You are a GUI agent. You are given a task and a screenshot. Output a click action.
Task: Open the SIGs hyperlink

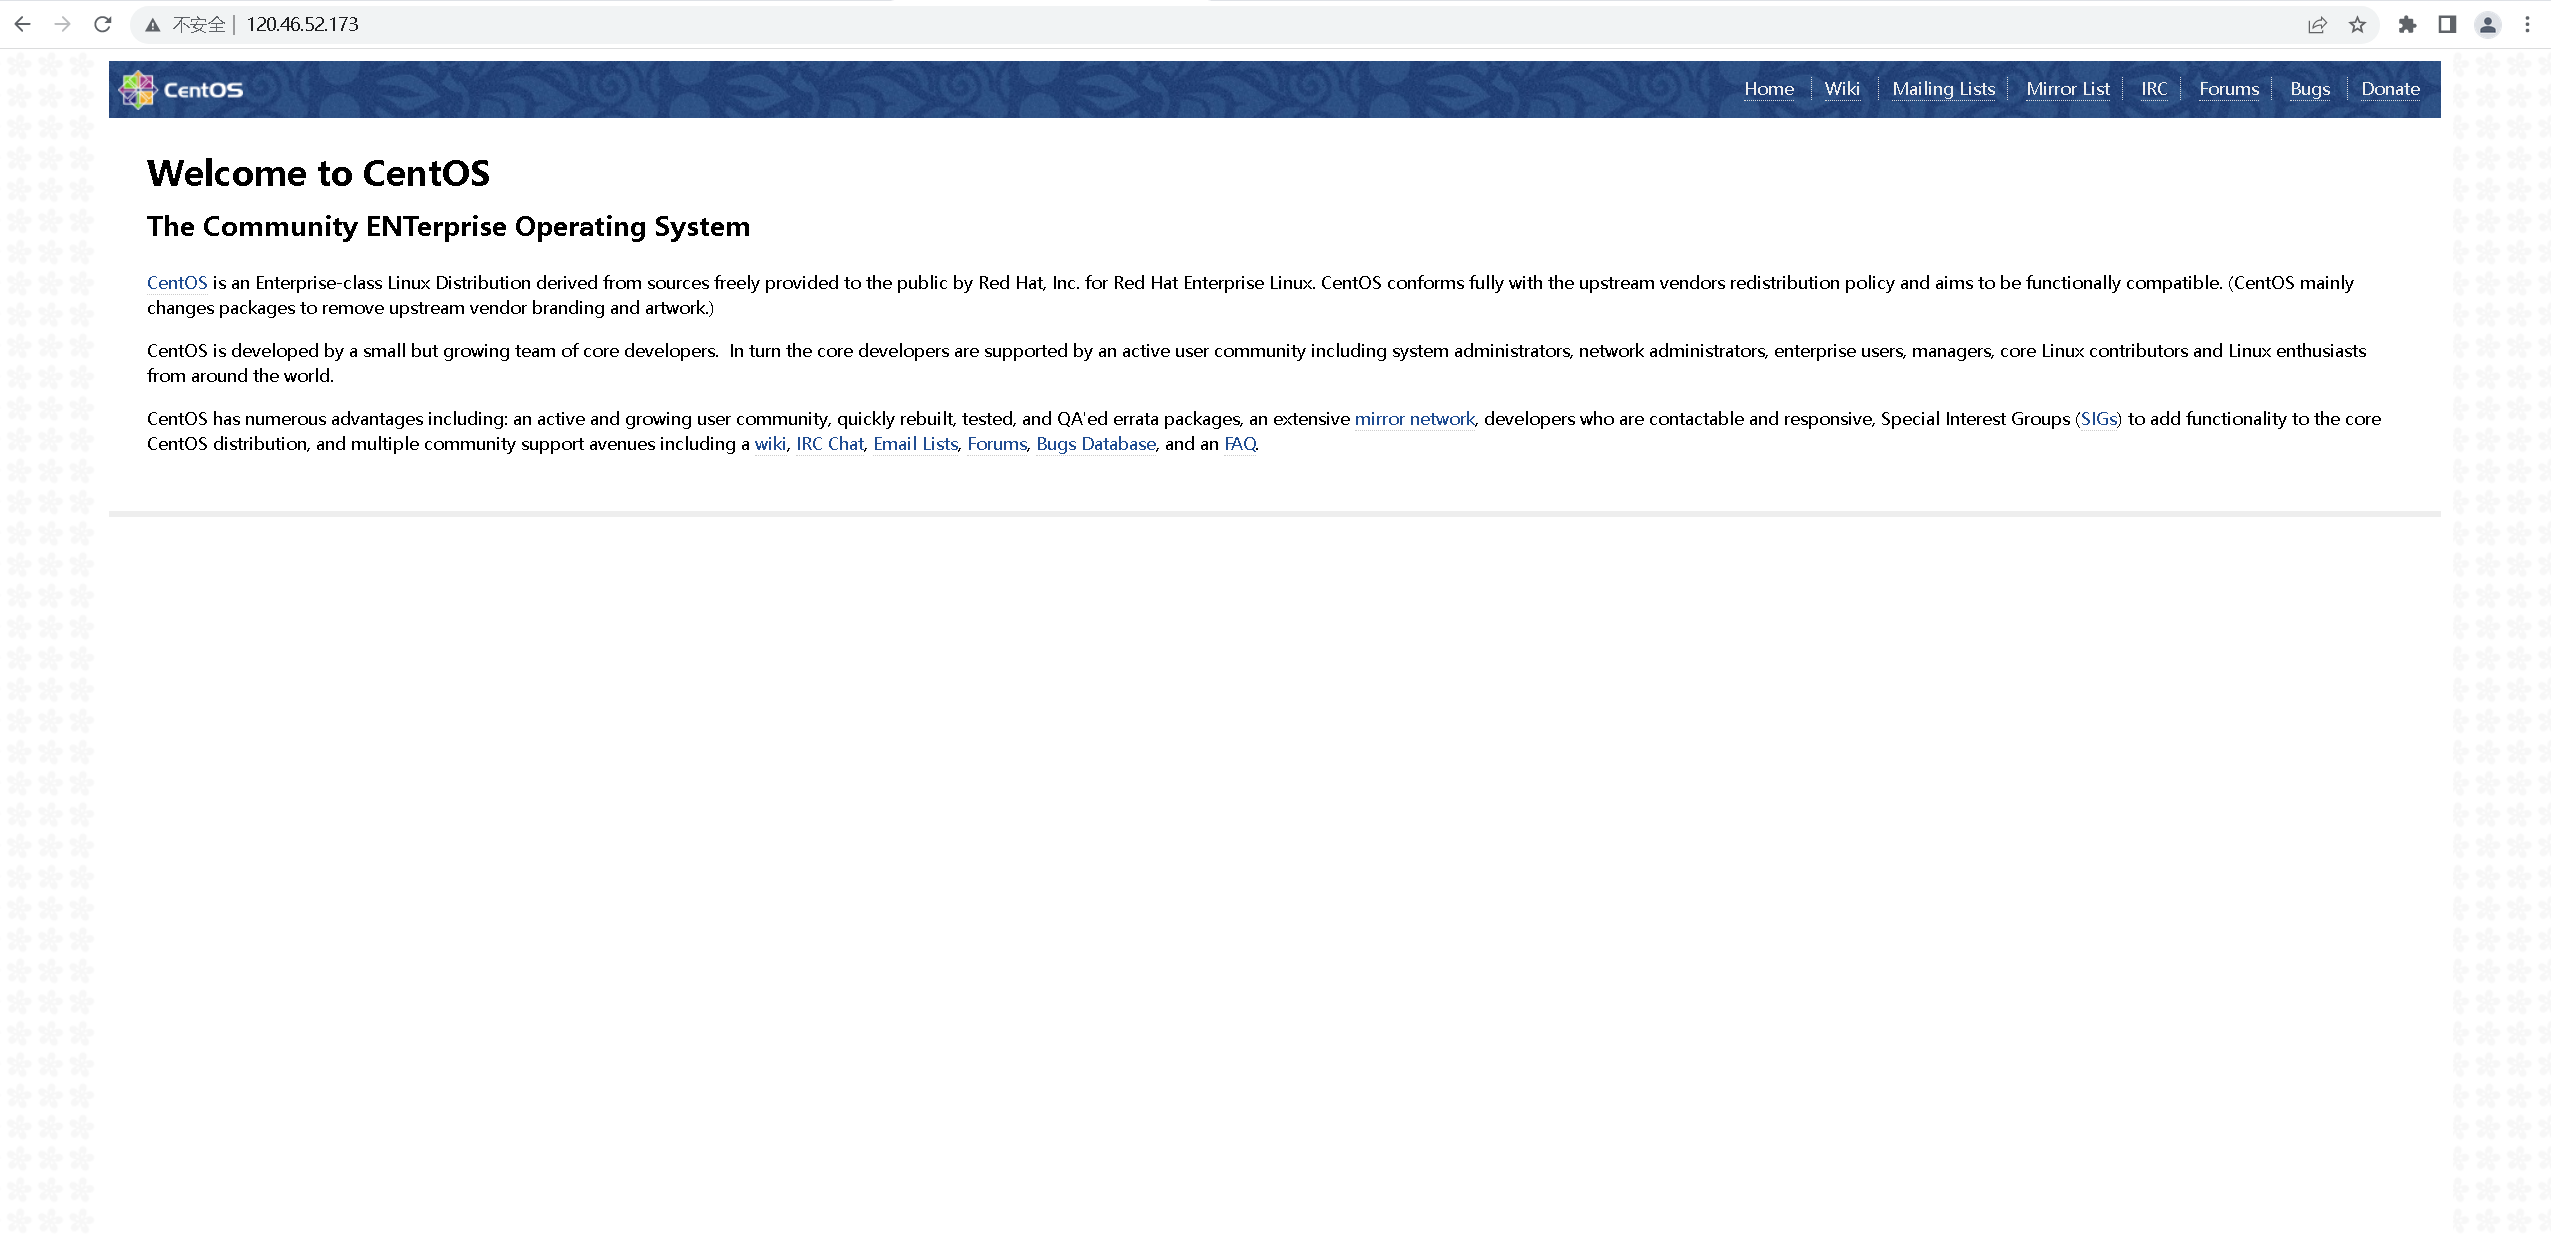[2098, 419]
